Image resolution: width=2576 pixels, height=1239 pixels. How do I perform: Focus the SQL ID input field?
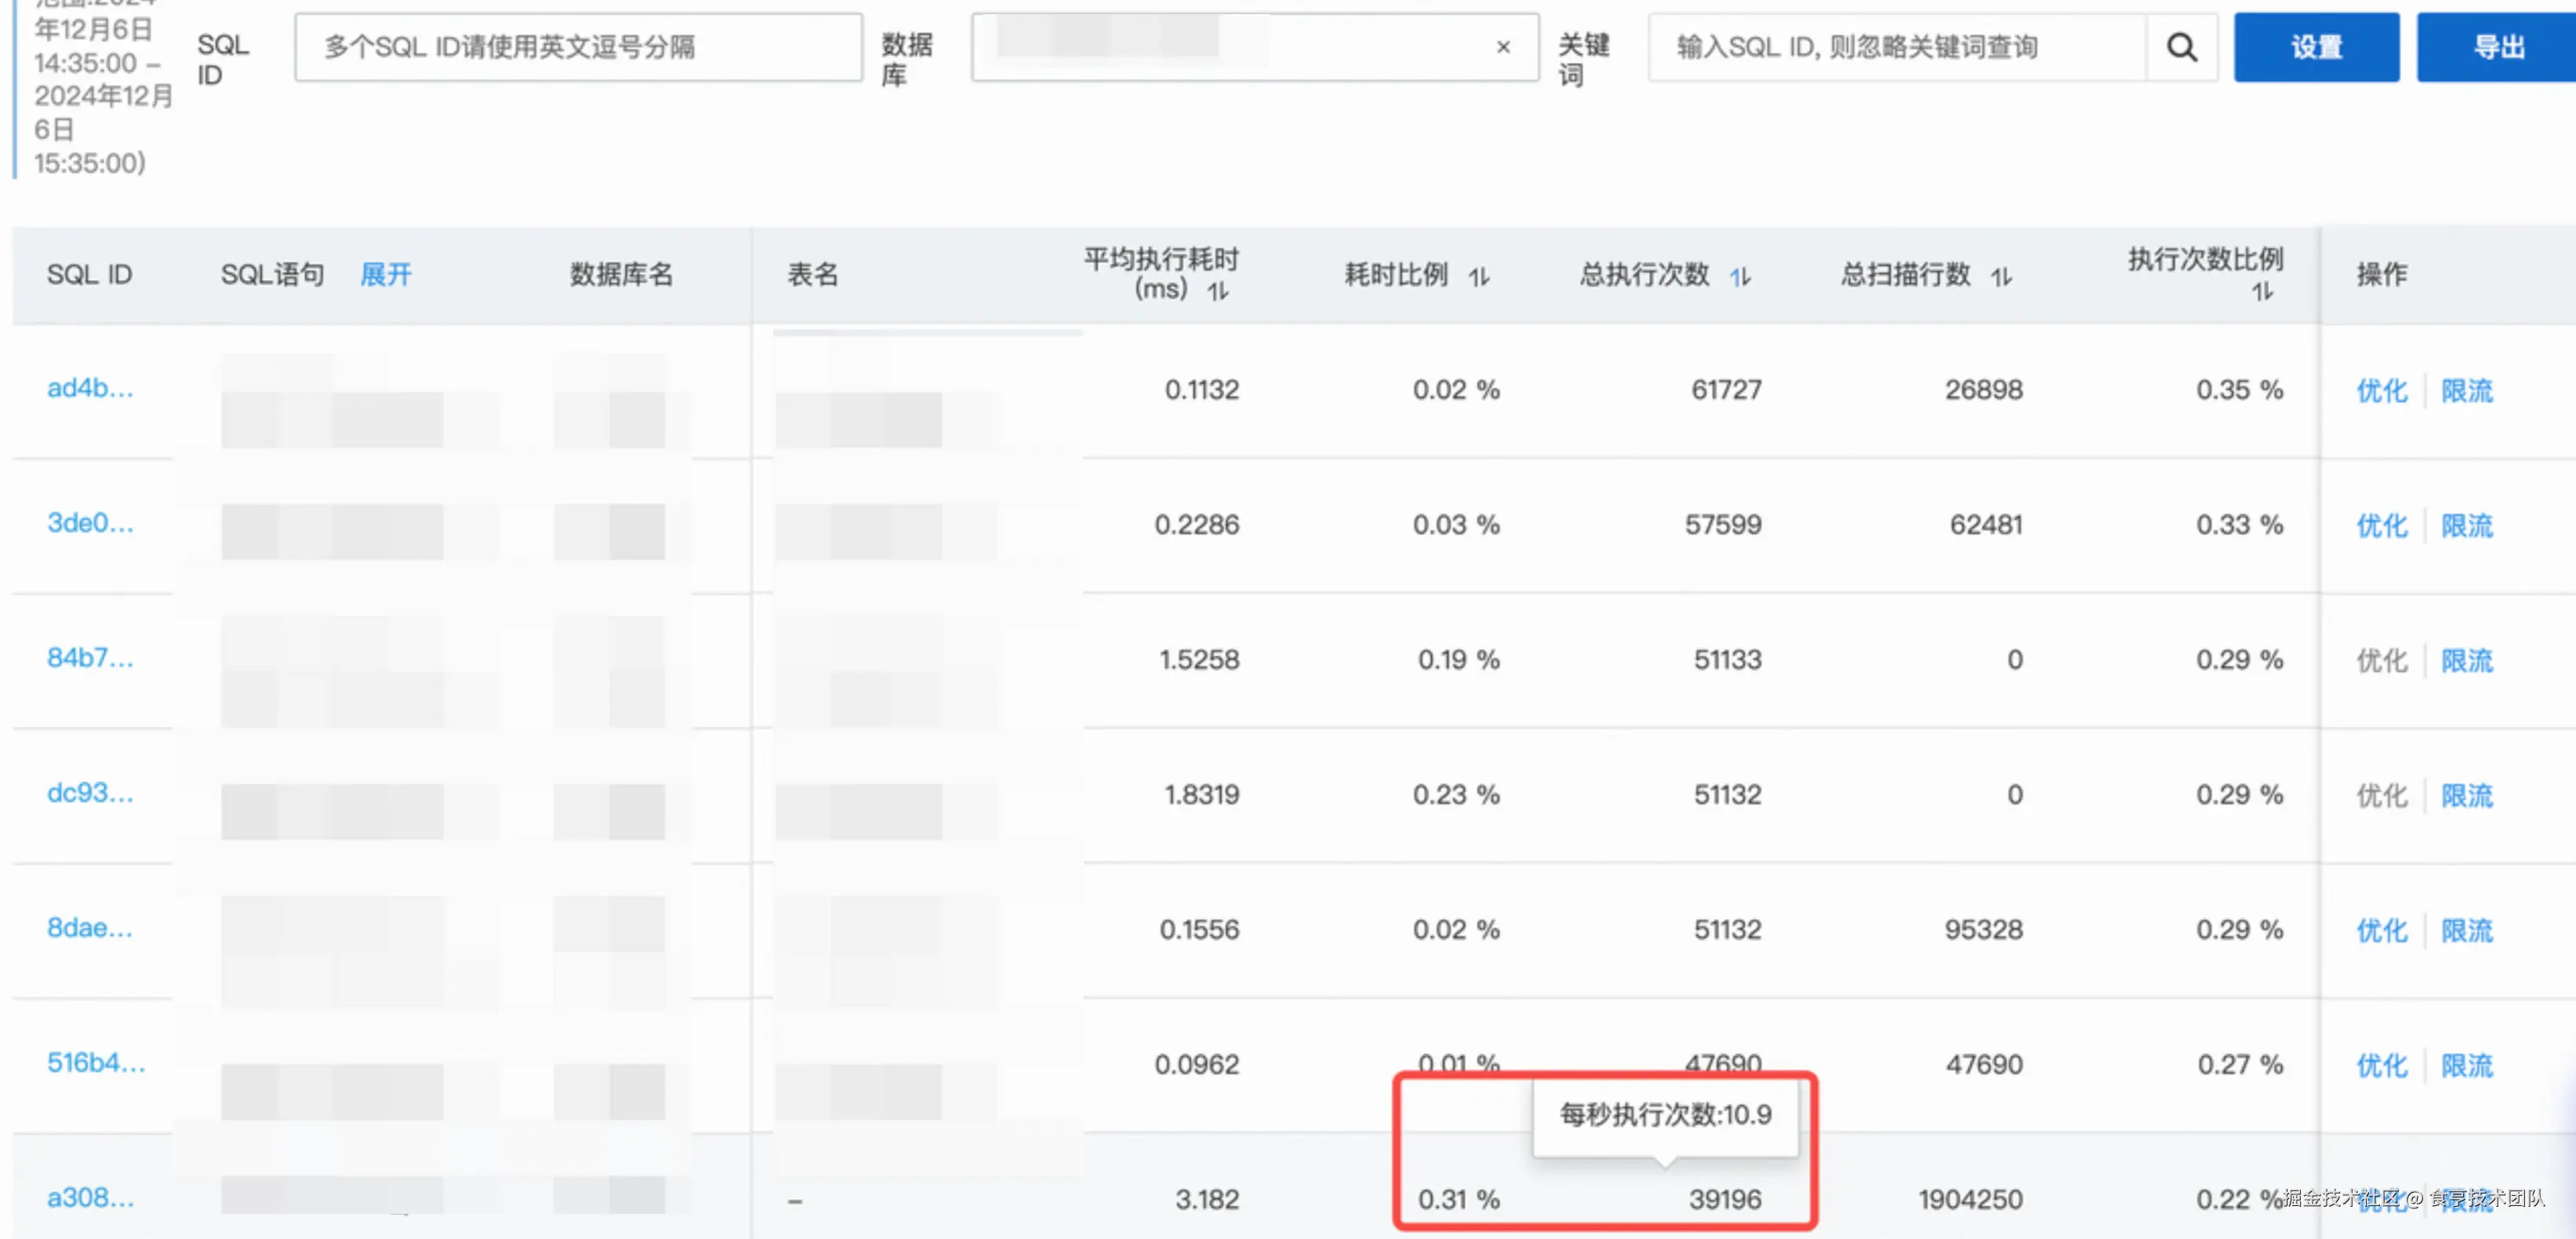click(x=578, y=47)
